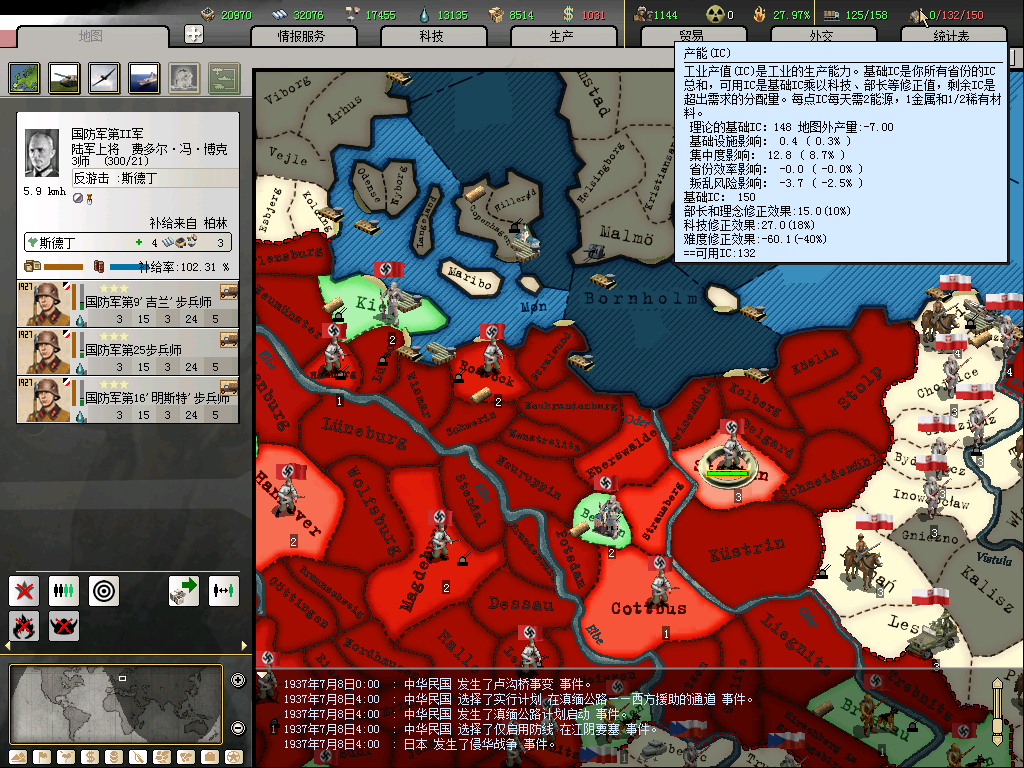Select the continents region map filter icon
This screenshot has height=768, width=1024.
[x=162, y=757]
